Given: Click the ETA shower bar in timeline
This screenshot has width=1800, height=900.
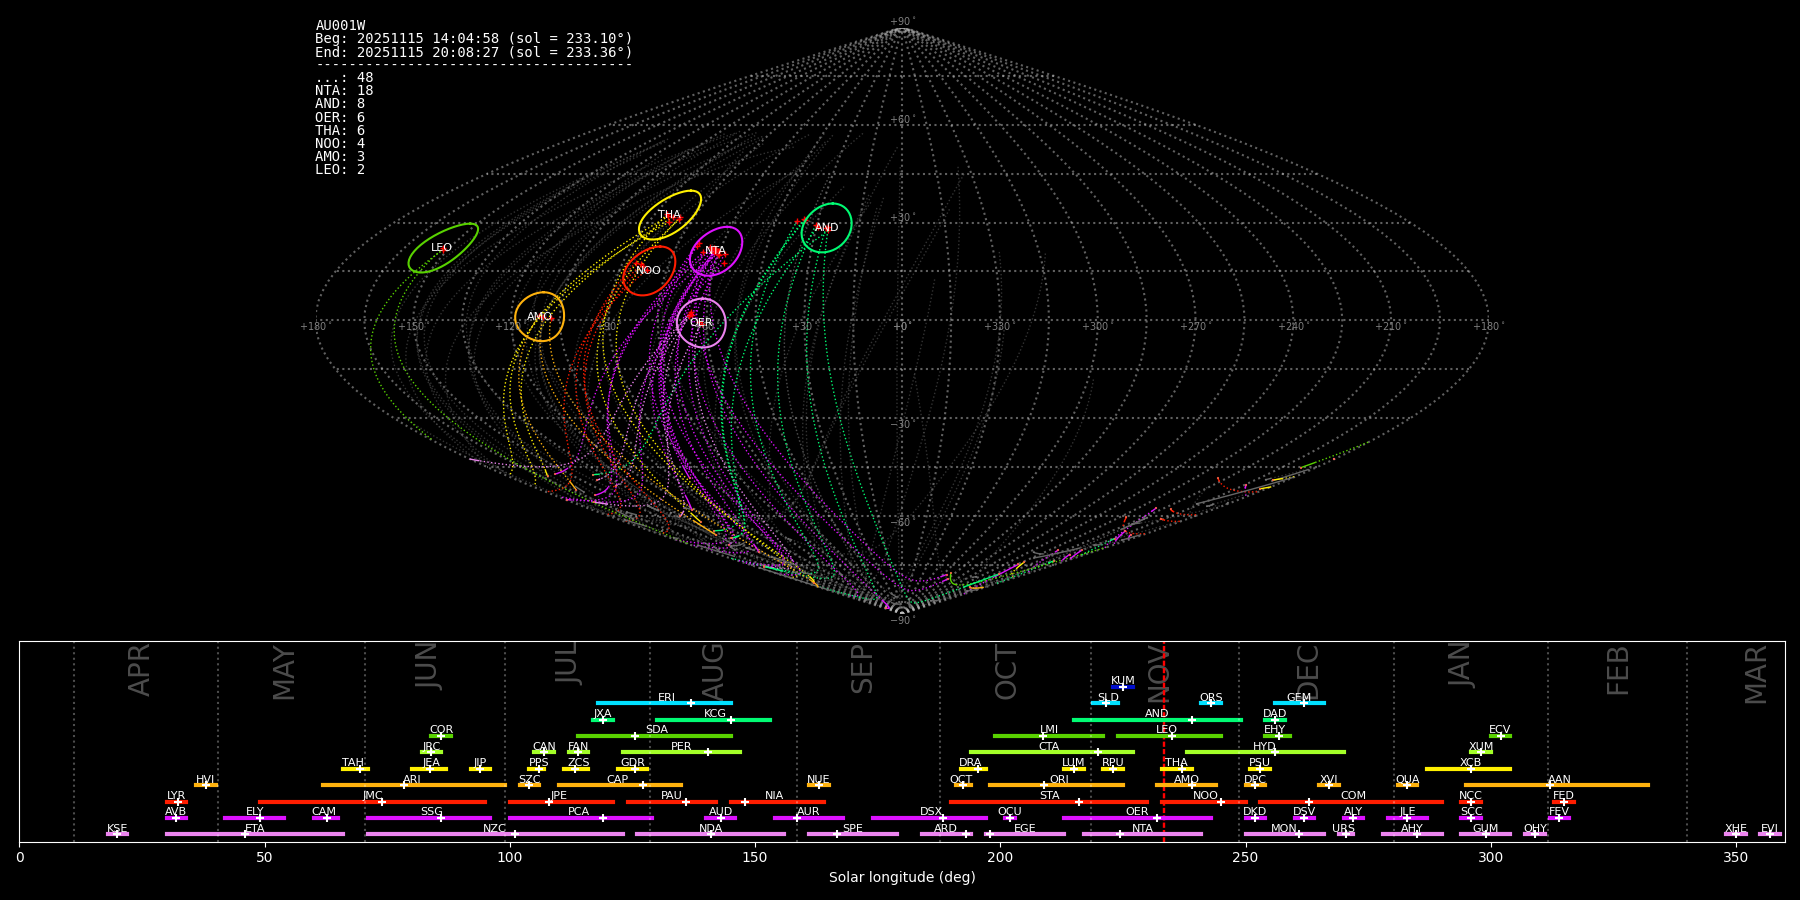Looking at the screenshot, I should pos(254,834).
